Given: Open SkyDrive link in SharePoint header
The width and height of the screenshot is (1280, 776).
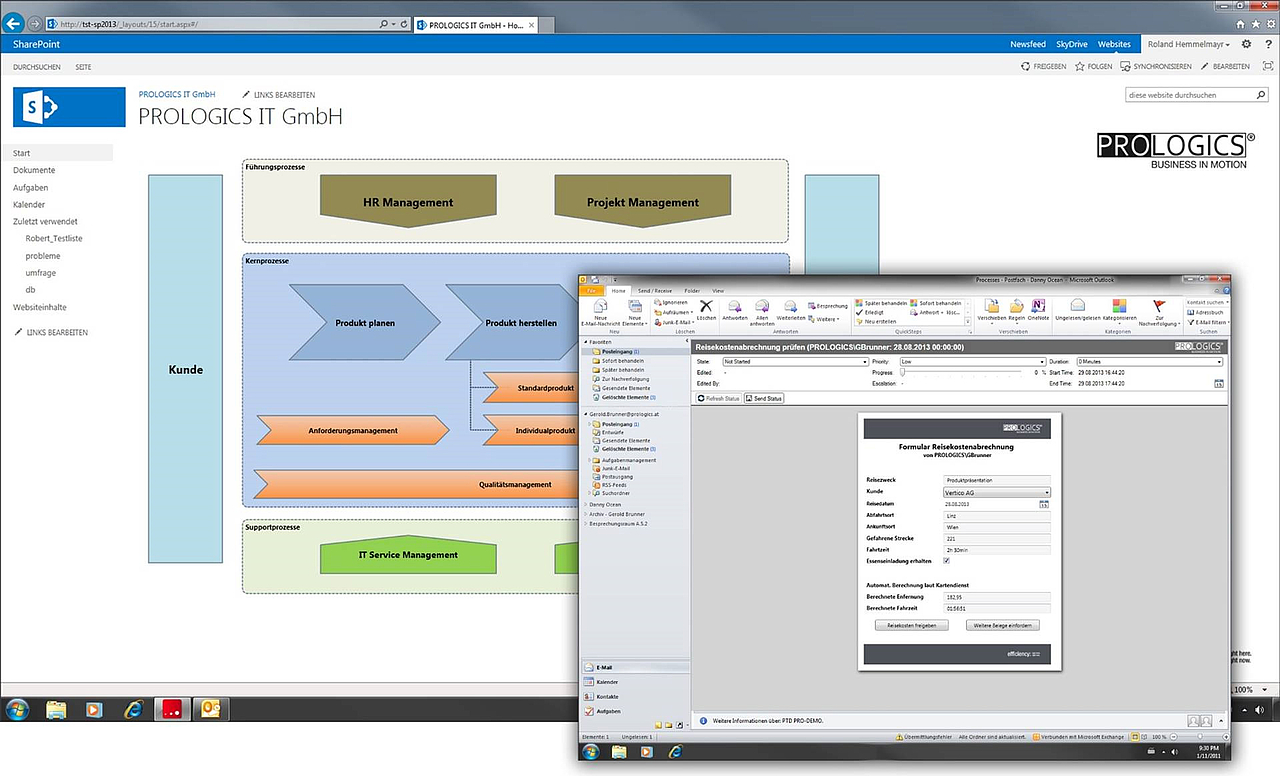Looking at the screenshot, I should [1072, 44].
